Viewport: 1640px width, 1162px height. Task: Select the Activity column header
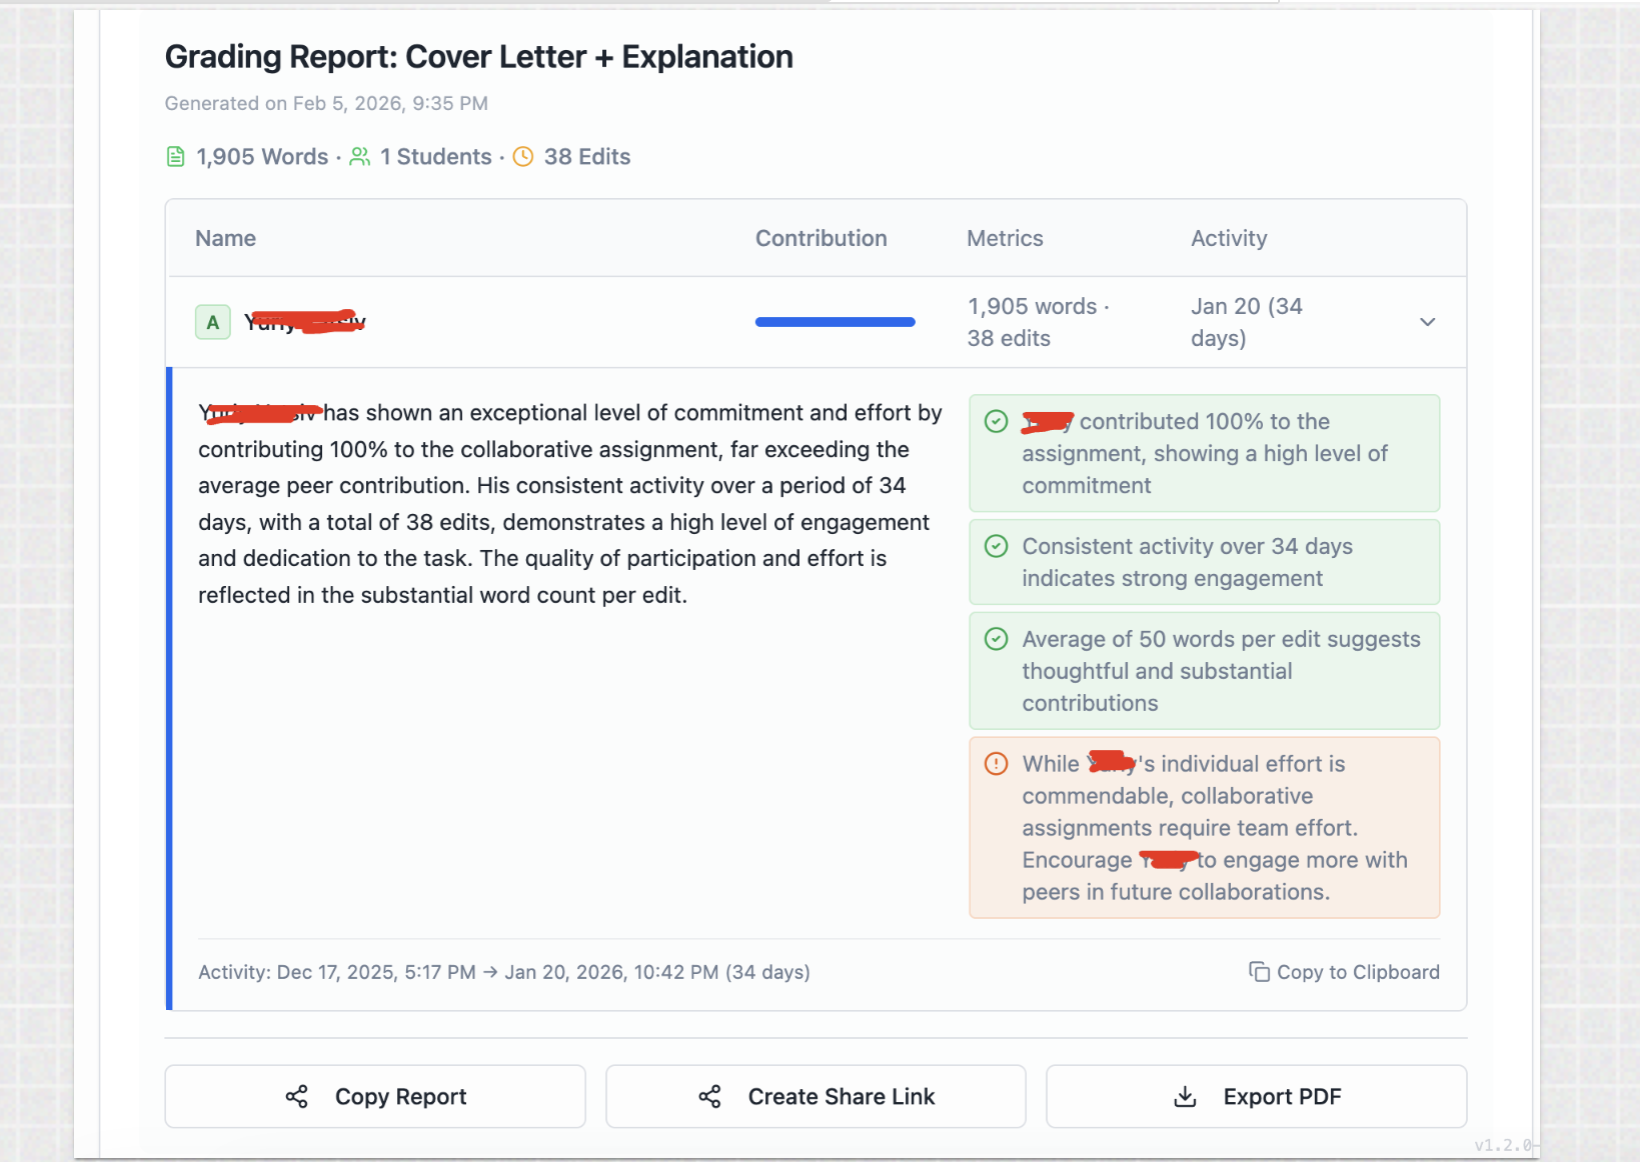pyautogui.click(x=1228, y=238)
